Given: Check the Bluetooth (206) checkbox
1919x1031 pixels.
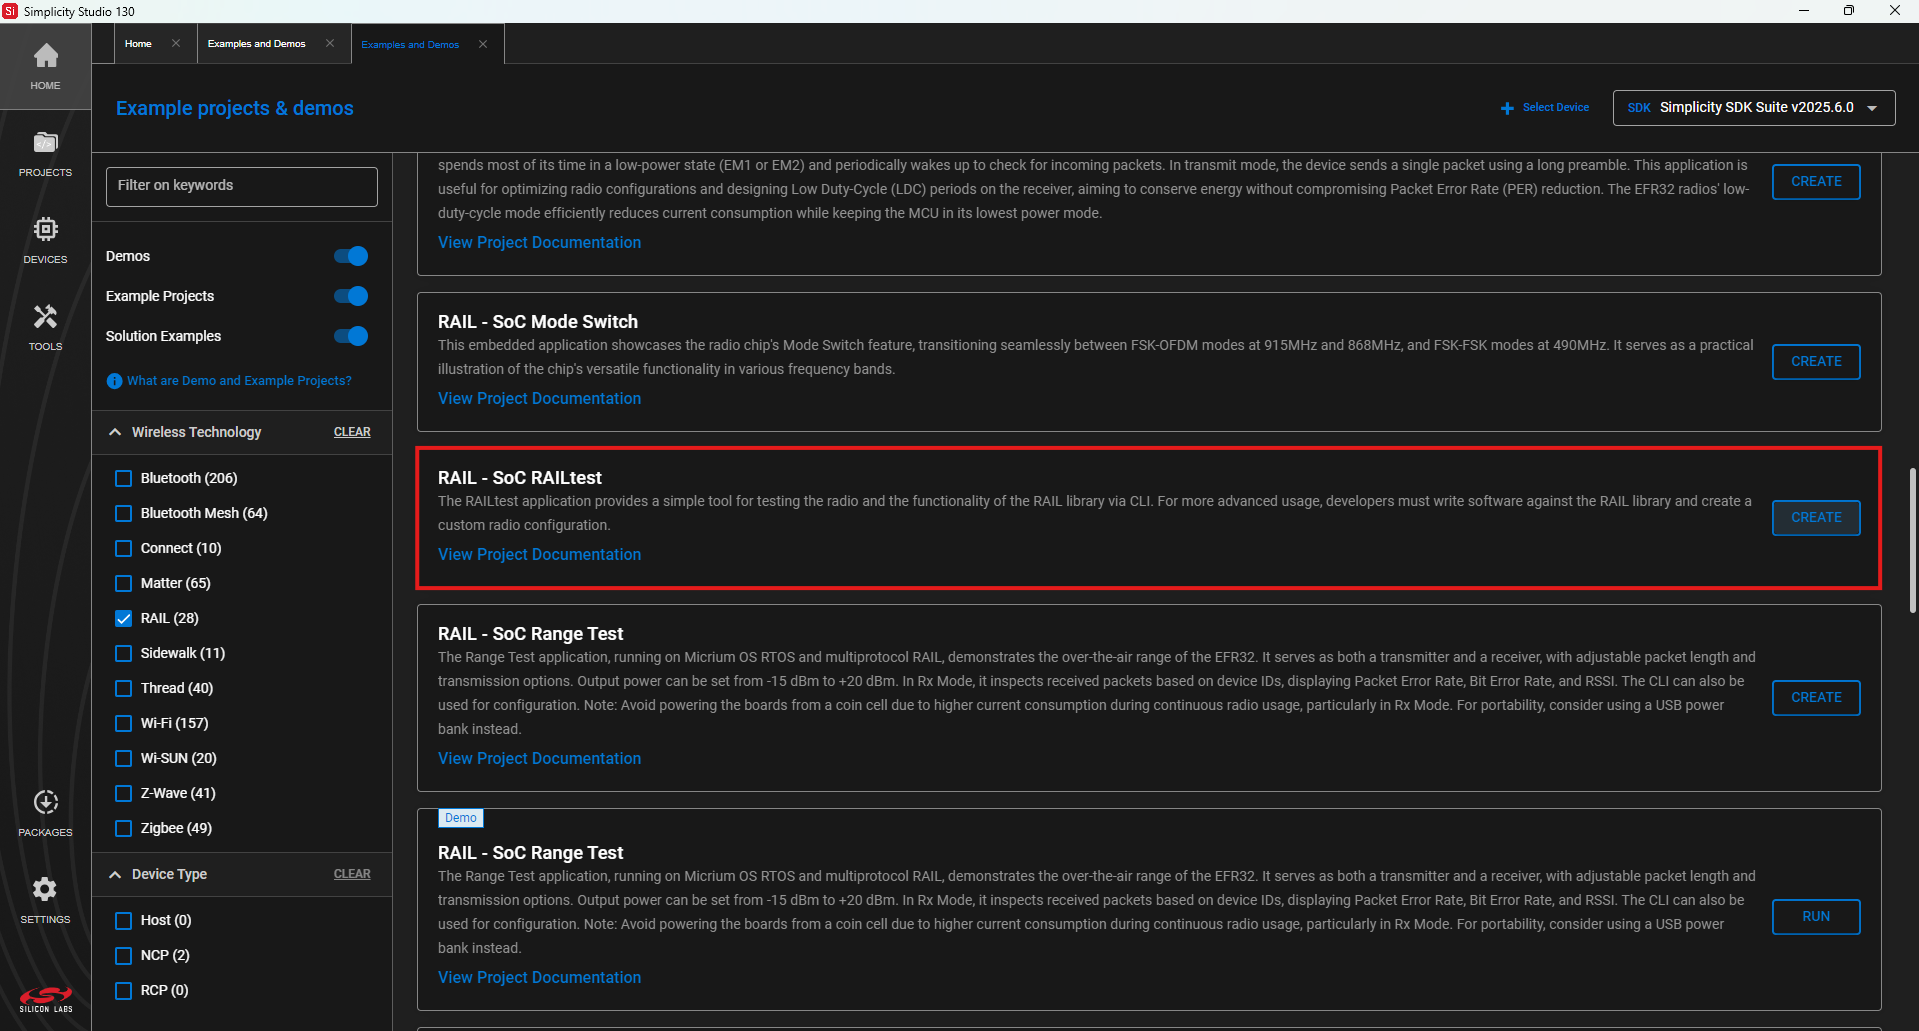Looking at the screenshot, I should (x=124, y=479).
